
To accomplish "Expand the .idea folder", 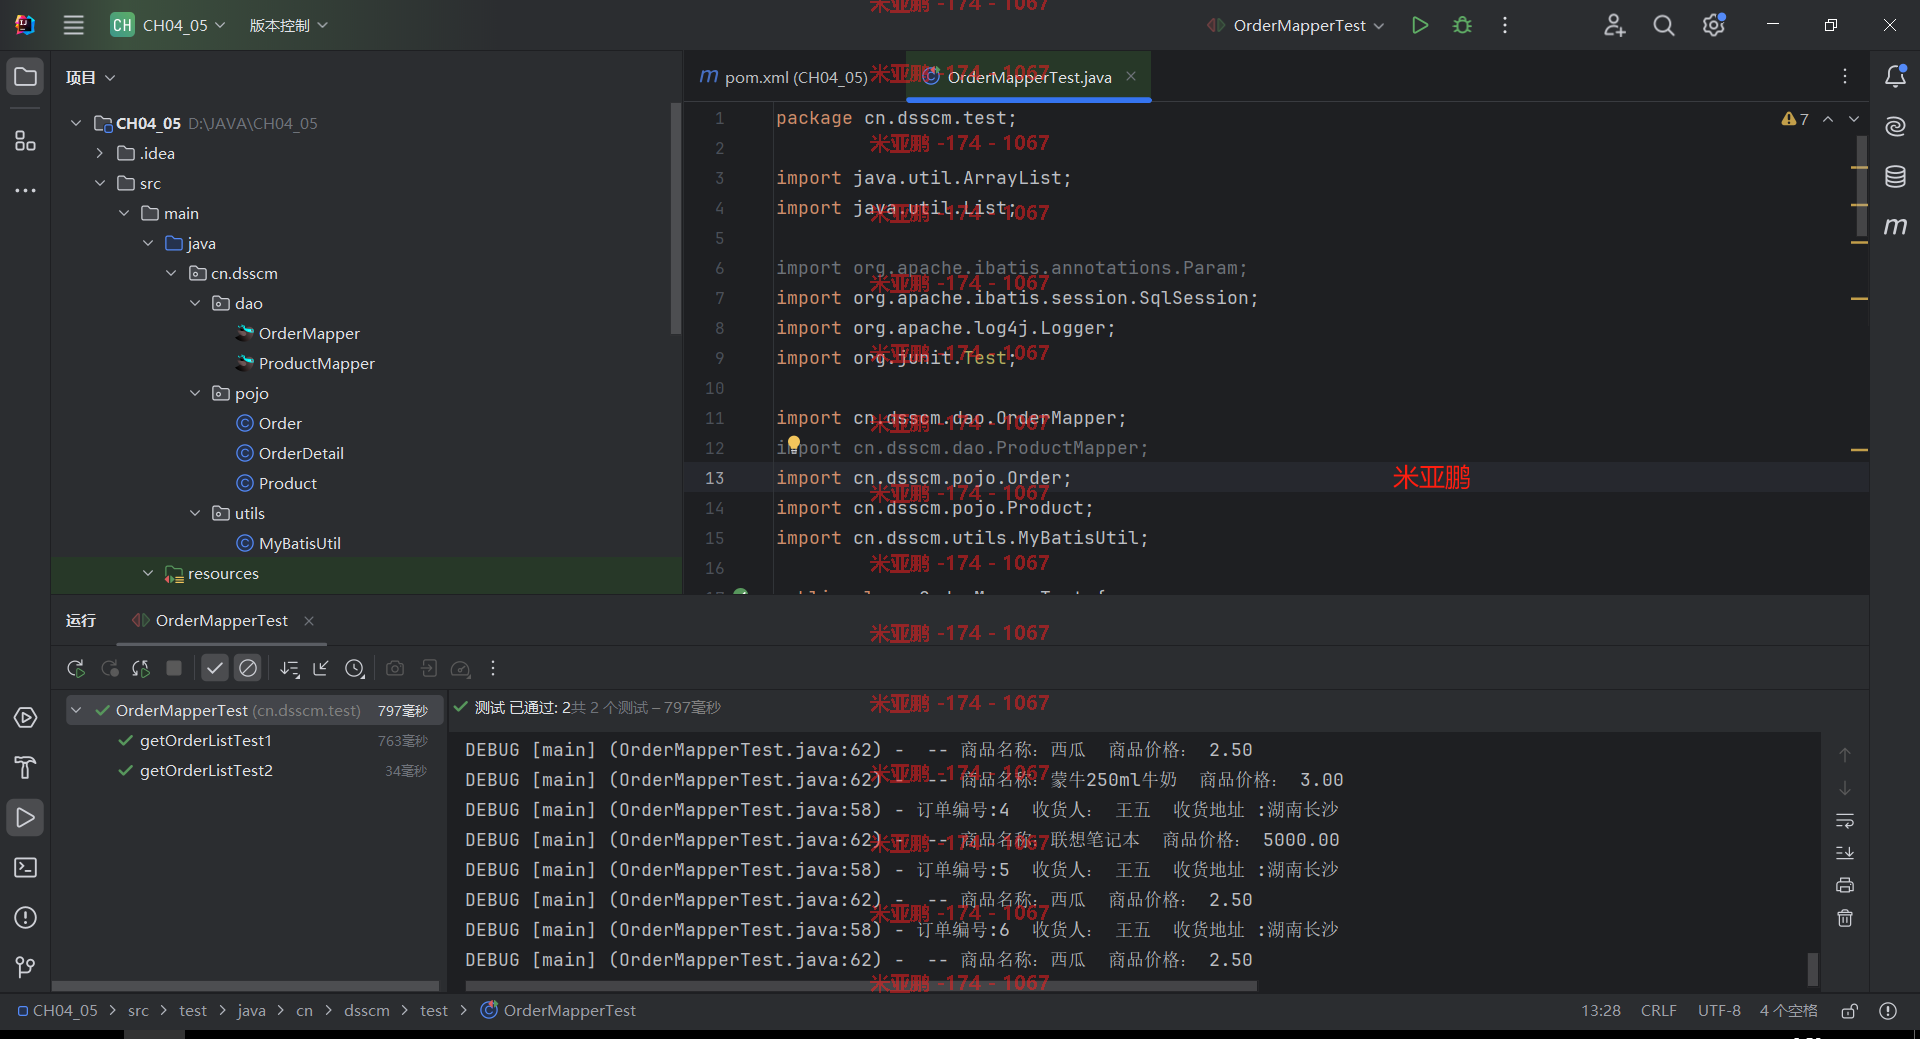I will [100, 153].
